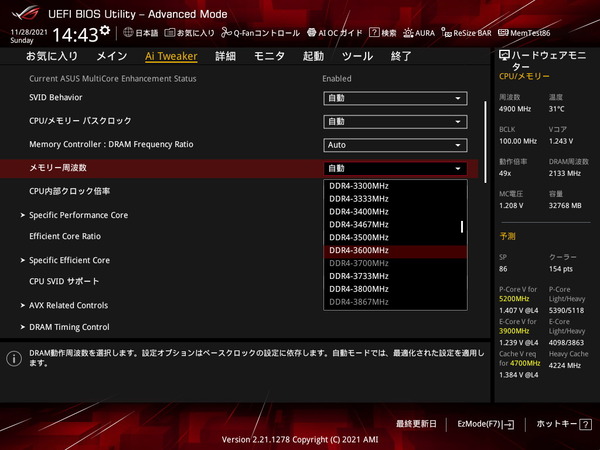The width and height of the screenshot is (600, 450).
Task: Open CPU/メモリー バスクロック dropdown
Action: 395,122
